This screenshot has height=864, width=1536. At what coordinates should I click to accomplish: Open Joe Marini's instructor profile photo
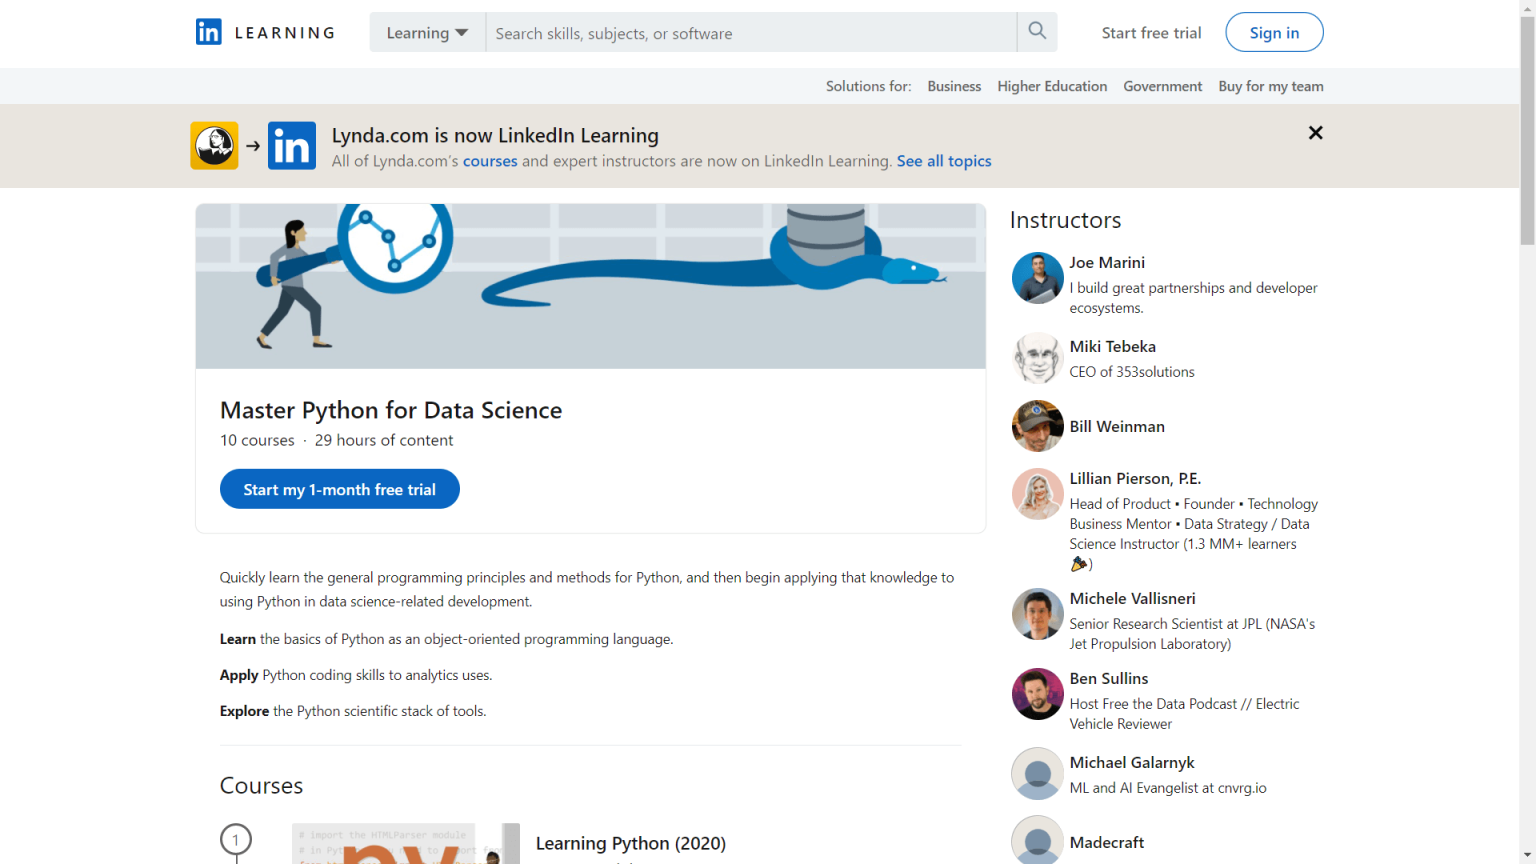[1037, 278]
